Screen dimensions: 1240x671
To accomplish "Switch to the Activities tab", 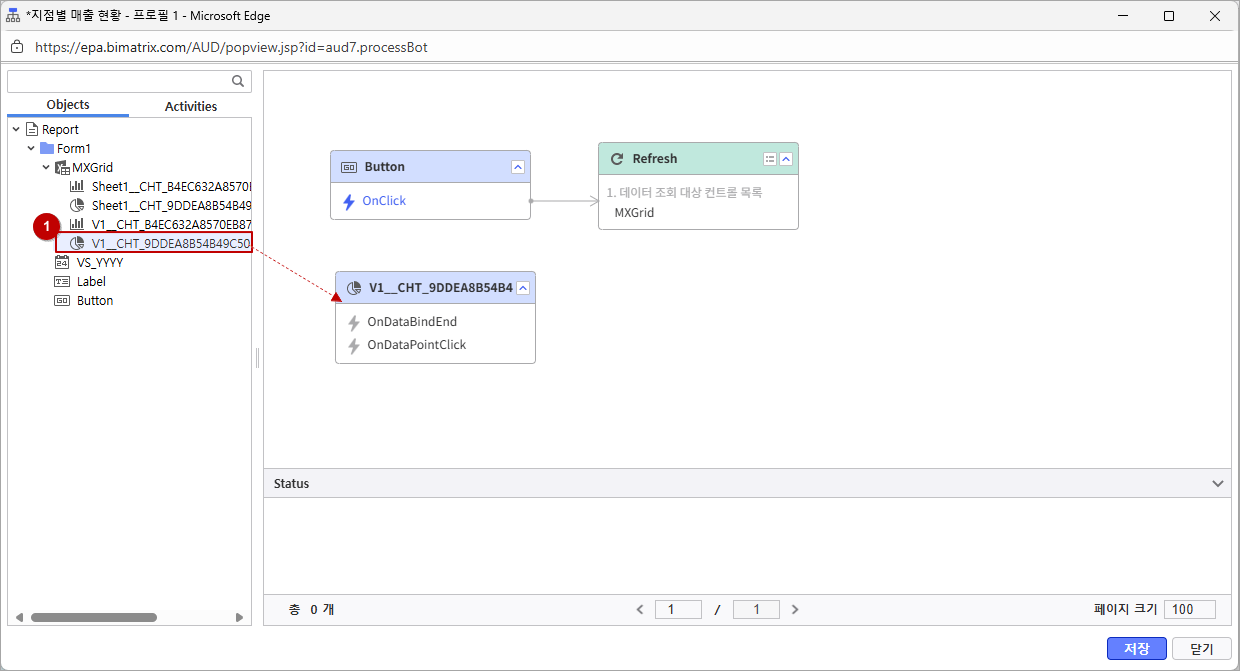I will 190,106.
